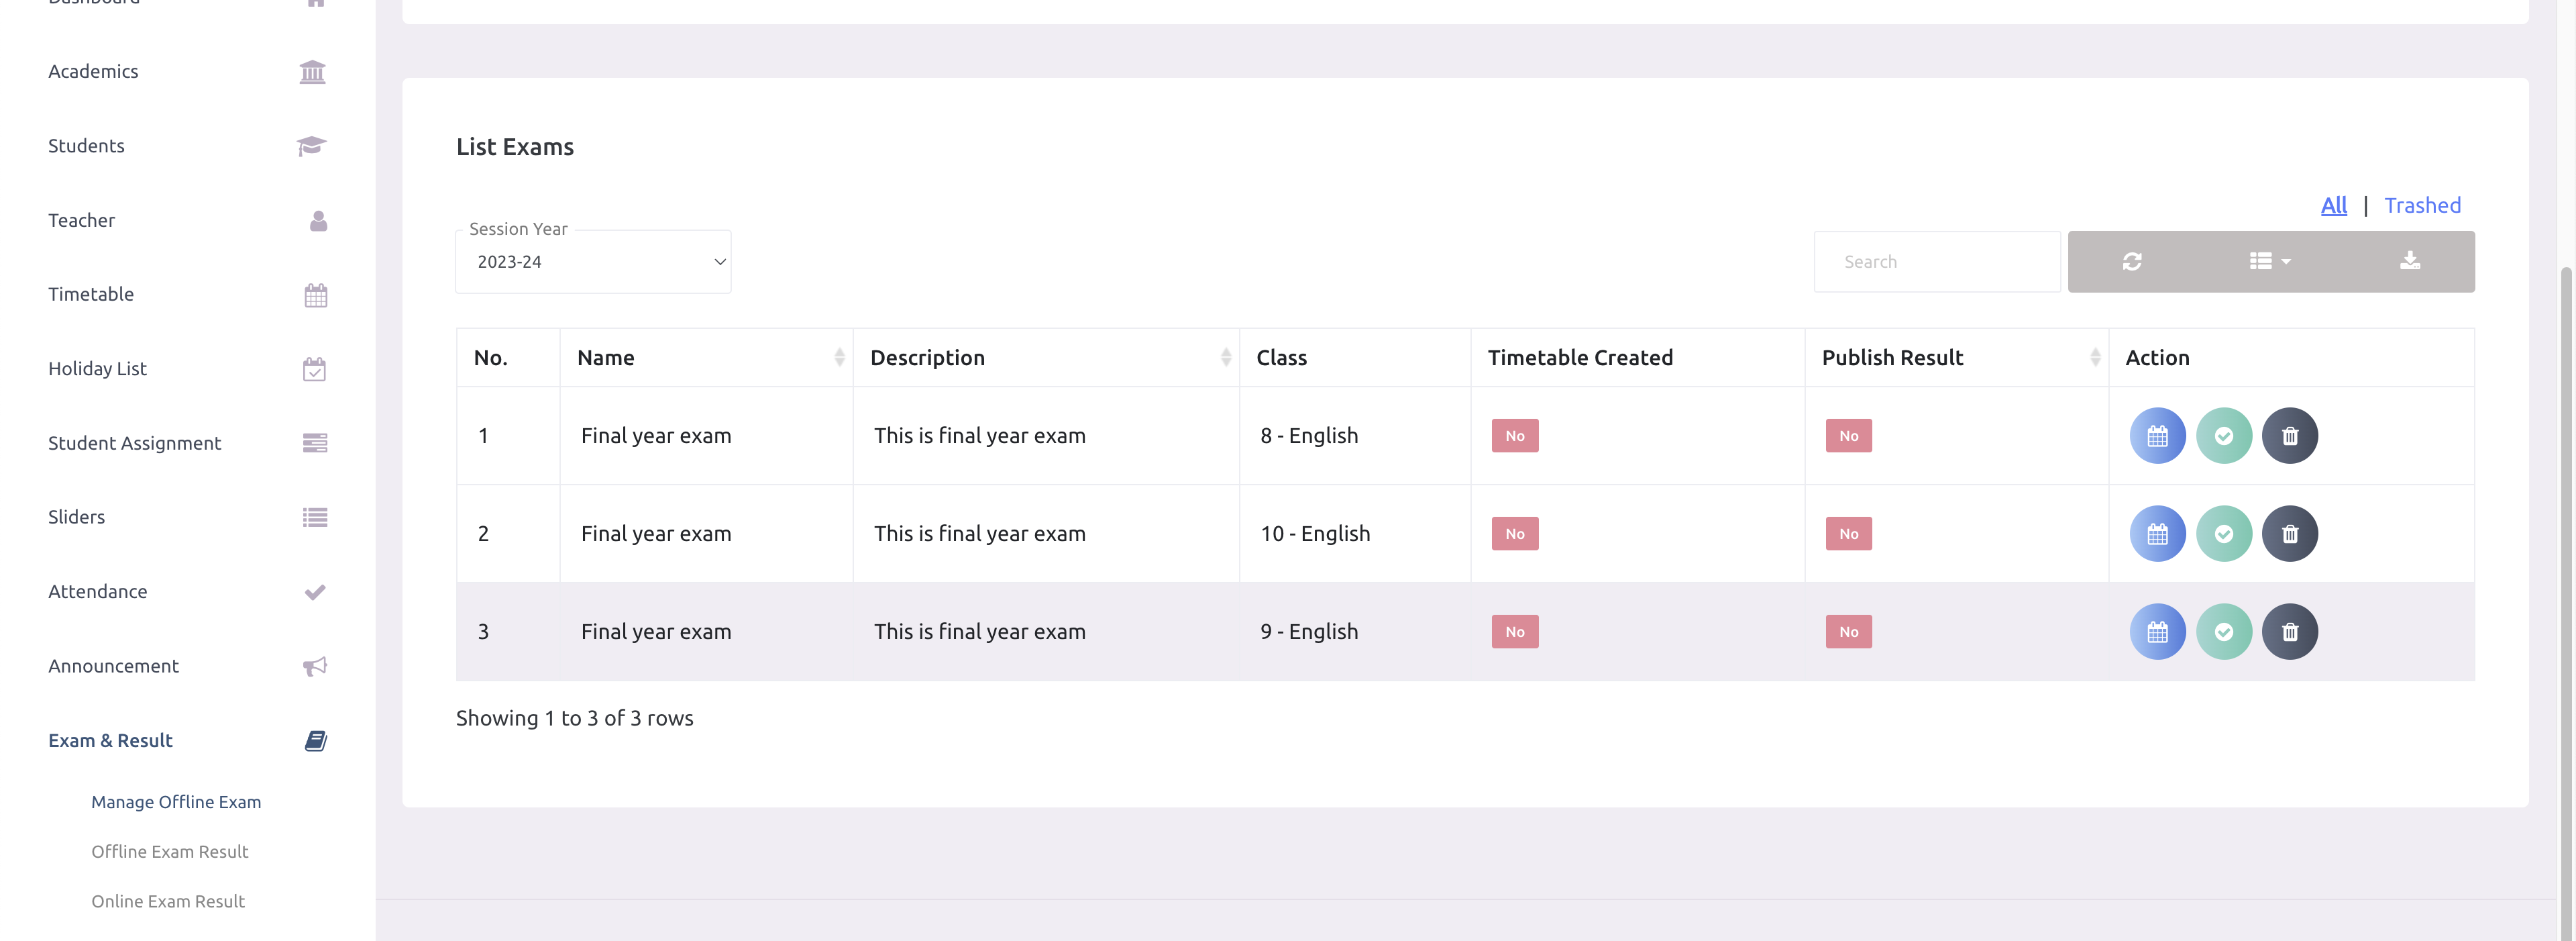2576x941 pixels.
Task: Toggle Publish Result status for 10 - English exam
Action: pos(1848,533)
